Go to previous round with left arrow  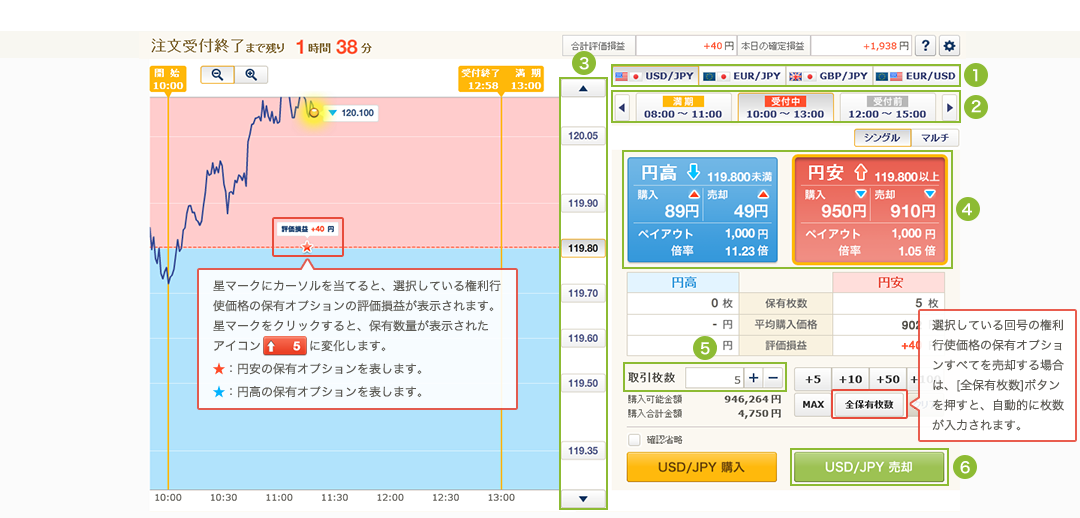[x=621, y=107]
